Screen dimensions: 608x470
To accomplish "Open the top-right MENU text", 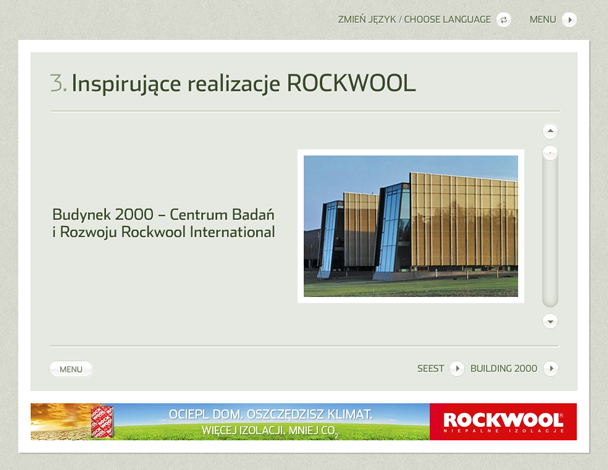I will coord(543,19).
